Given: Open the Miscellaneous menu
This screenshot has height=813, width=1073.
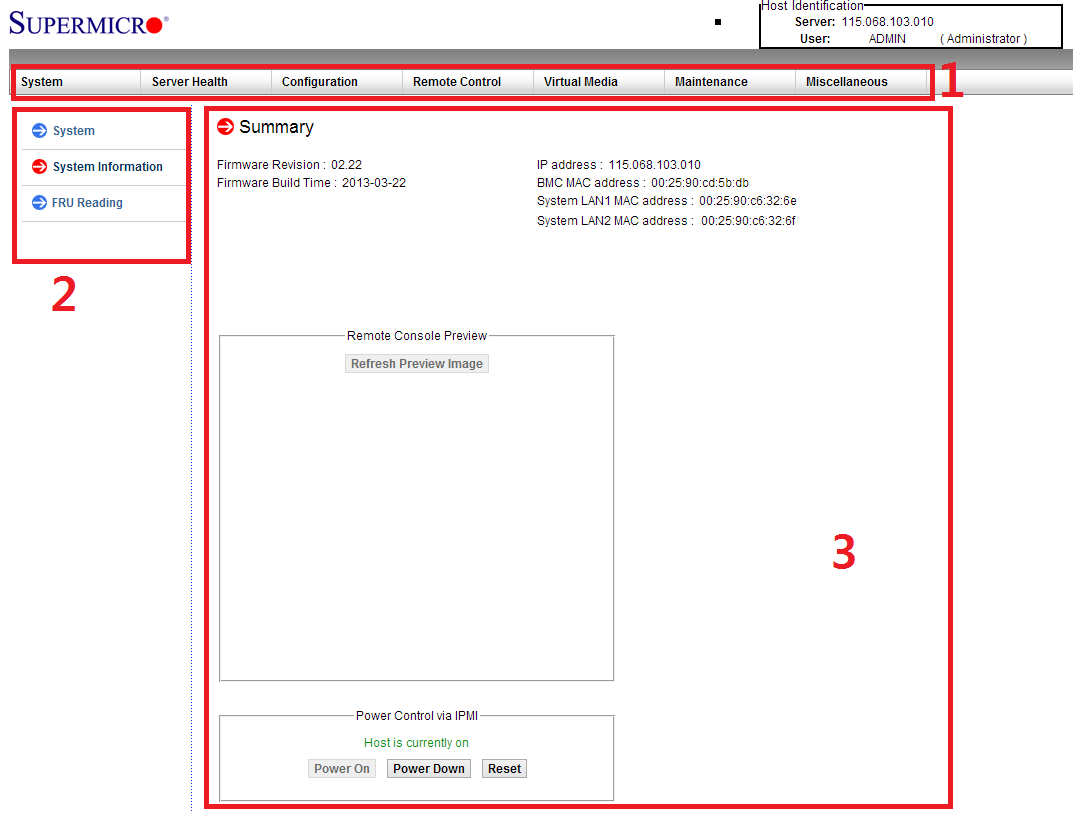Looking at the screenshot, I should (x=847, y=82).
